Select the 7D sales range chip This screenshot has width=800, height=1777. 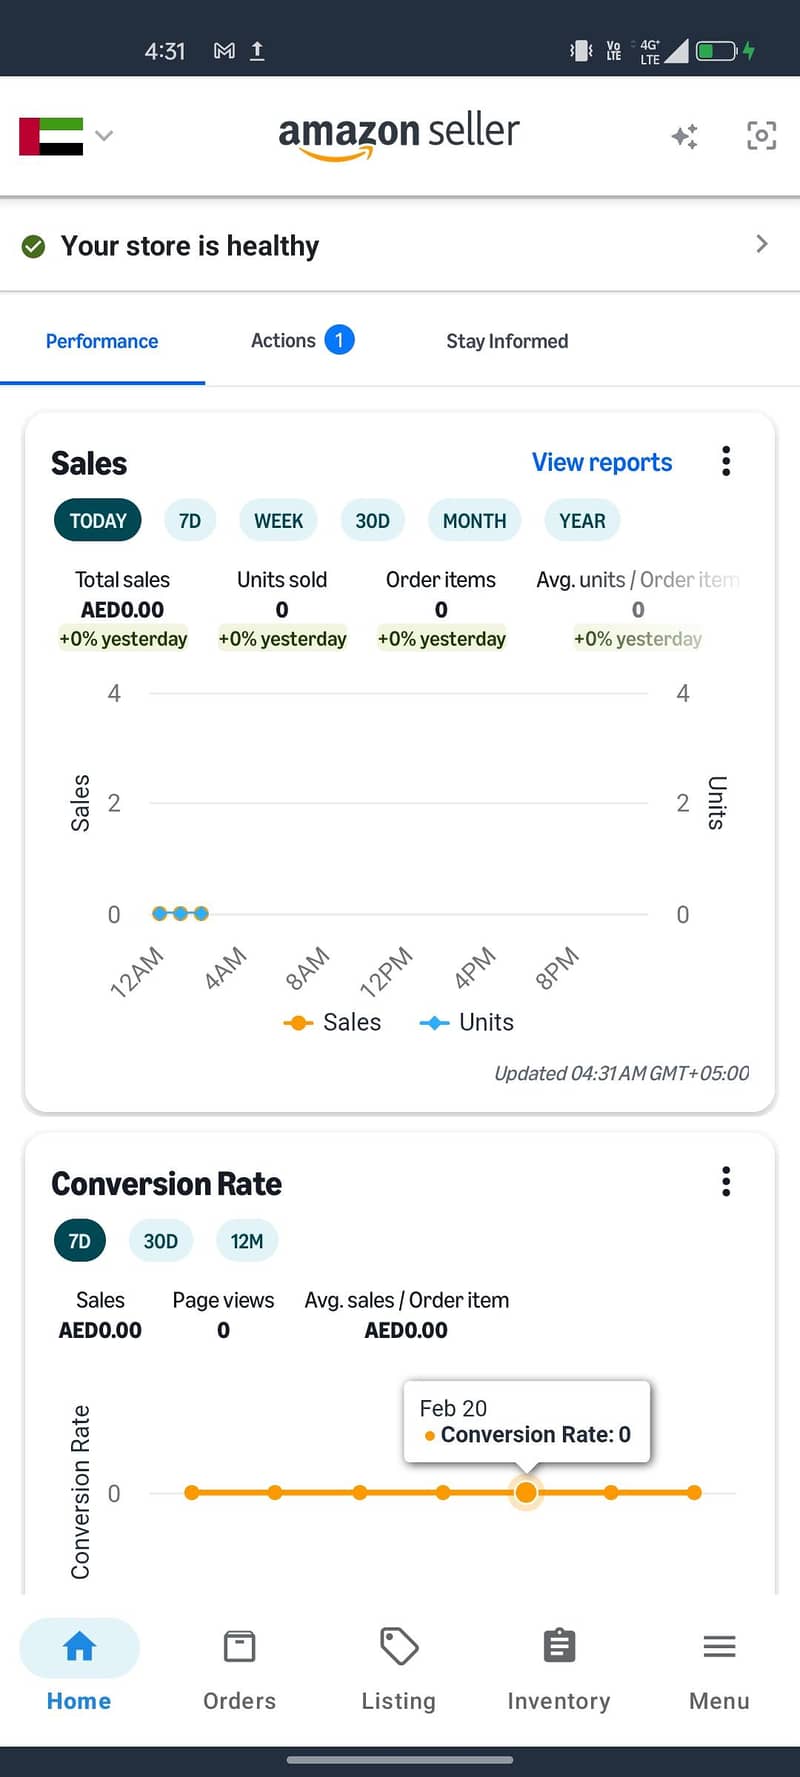click(x=190, y=521)
